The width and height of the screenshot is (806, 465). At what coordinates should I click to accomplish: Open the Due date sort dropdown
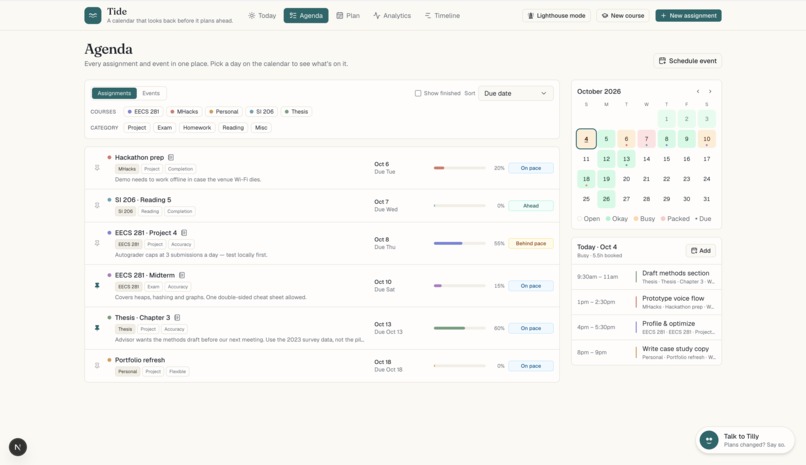tap(516, 94)
